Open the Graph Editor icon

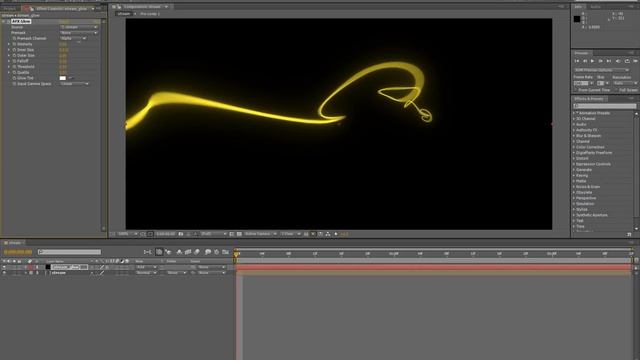[225, 252]
